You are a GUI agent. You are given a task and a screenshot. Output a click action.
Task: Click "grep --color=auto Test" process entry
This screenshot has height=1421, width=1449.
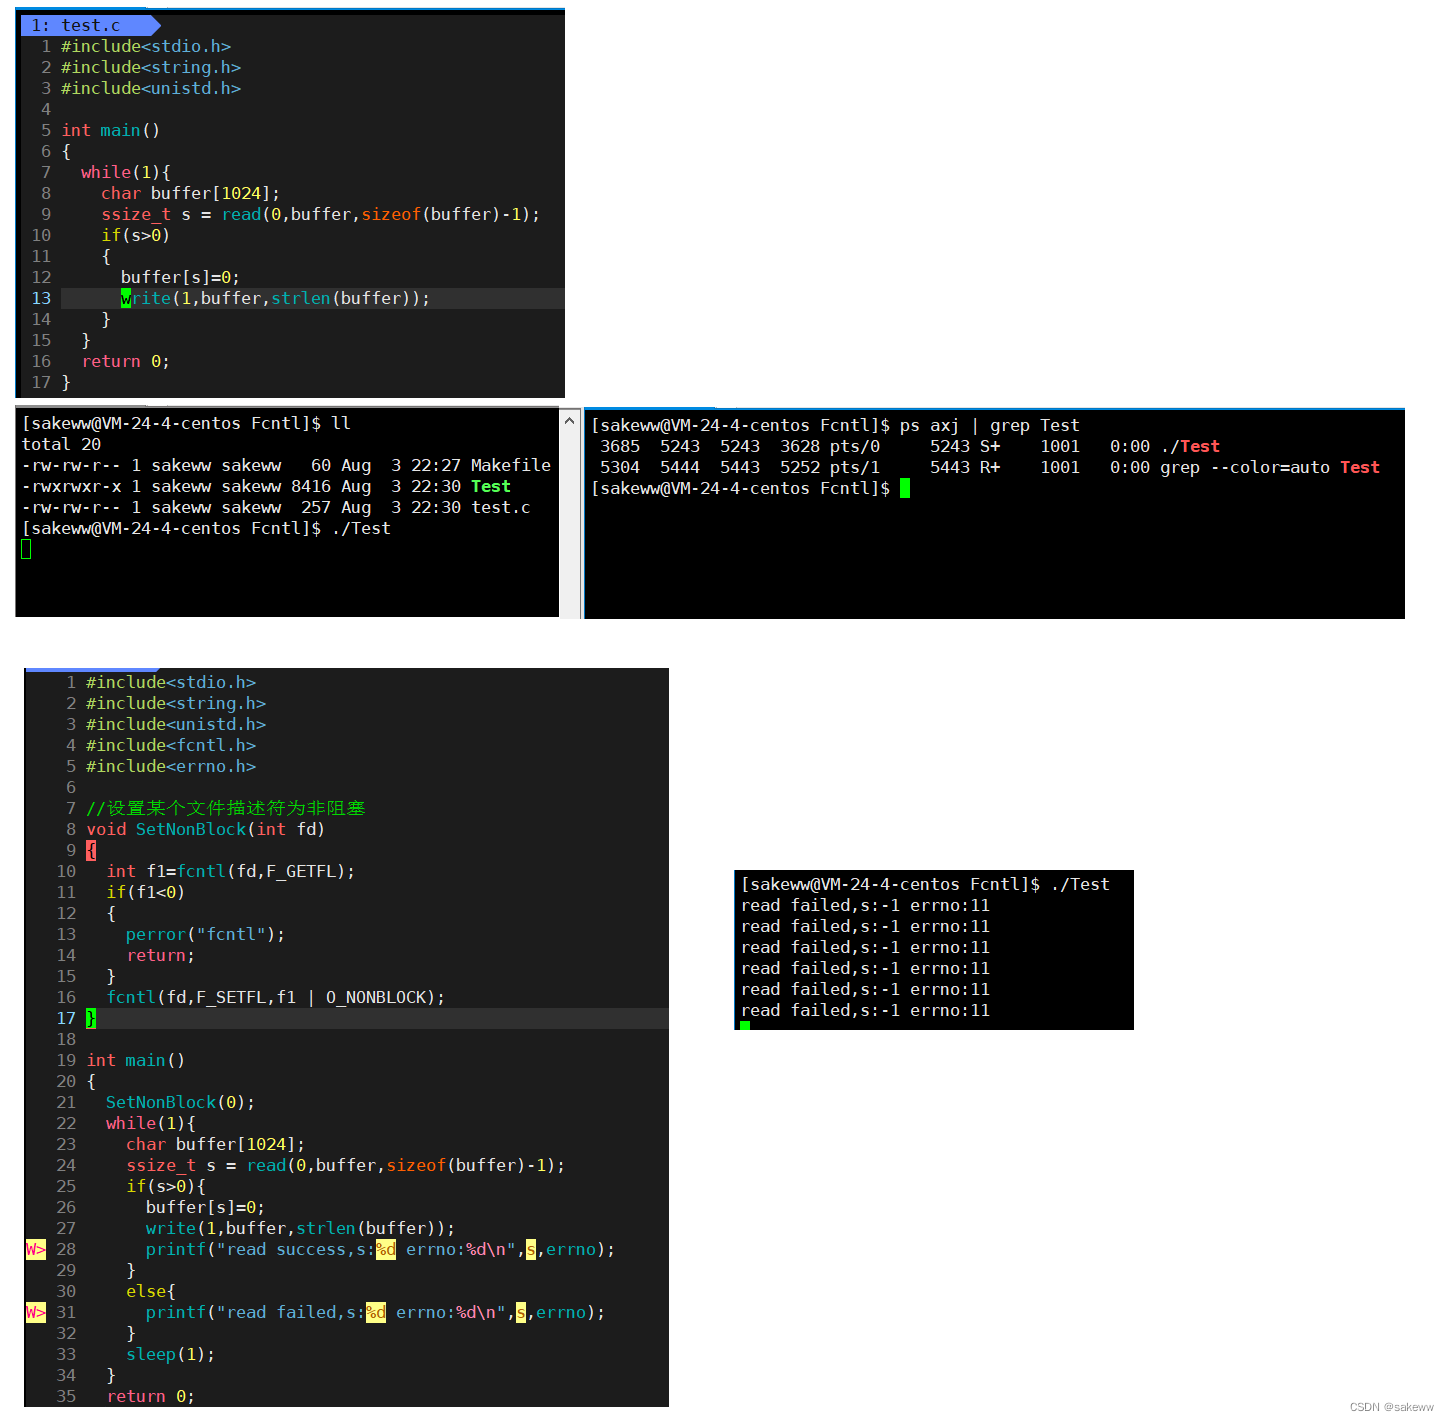tap(1270, 467)
